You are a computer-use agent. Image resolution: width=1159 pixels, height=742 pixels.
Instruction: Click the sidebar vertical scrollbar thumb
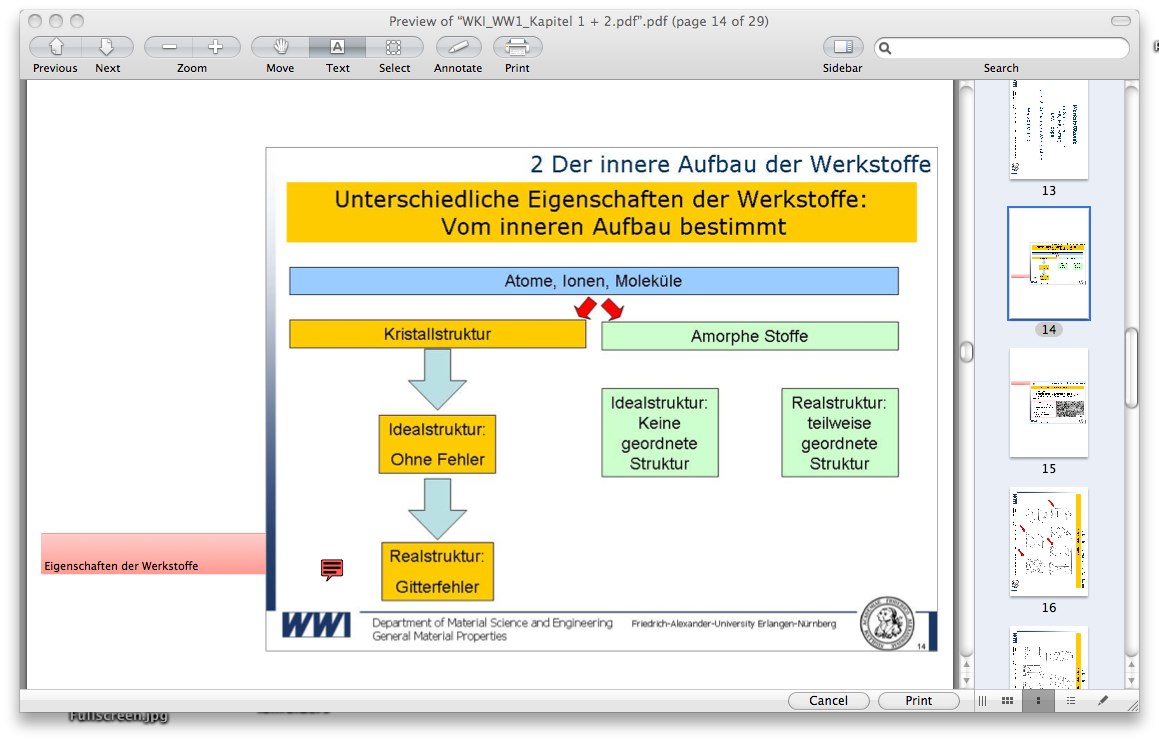pos(1131,368)
